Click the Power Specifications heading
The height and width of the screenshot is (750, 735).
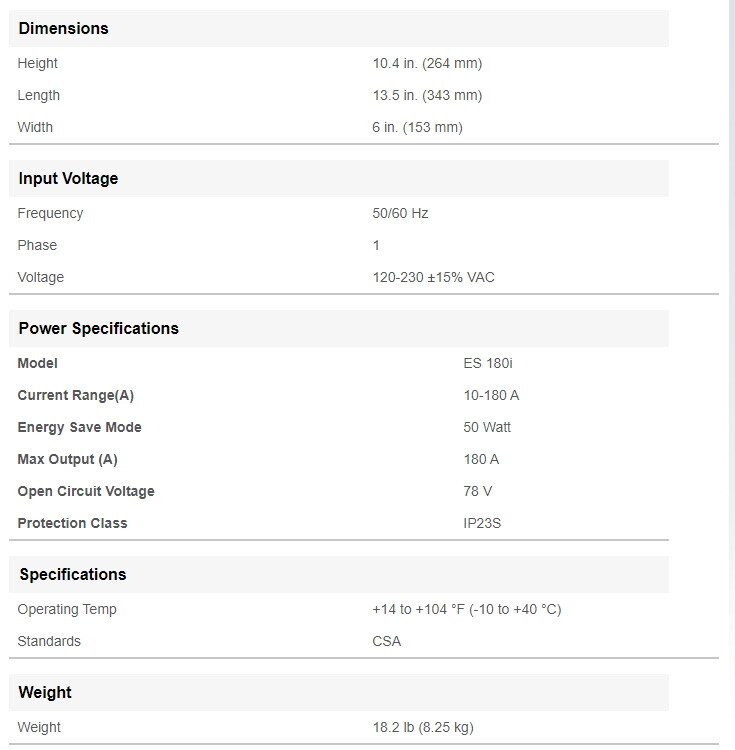point(98,328)
